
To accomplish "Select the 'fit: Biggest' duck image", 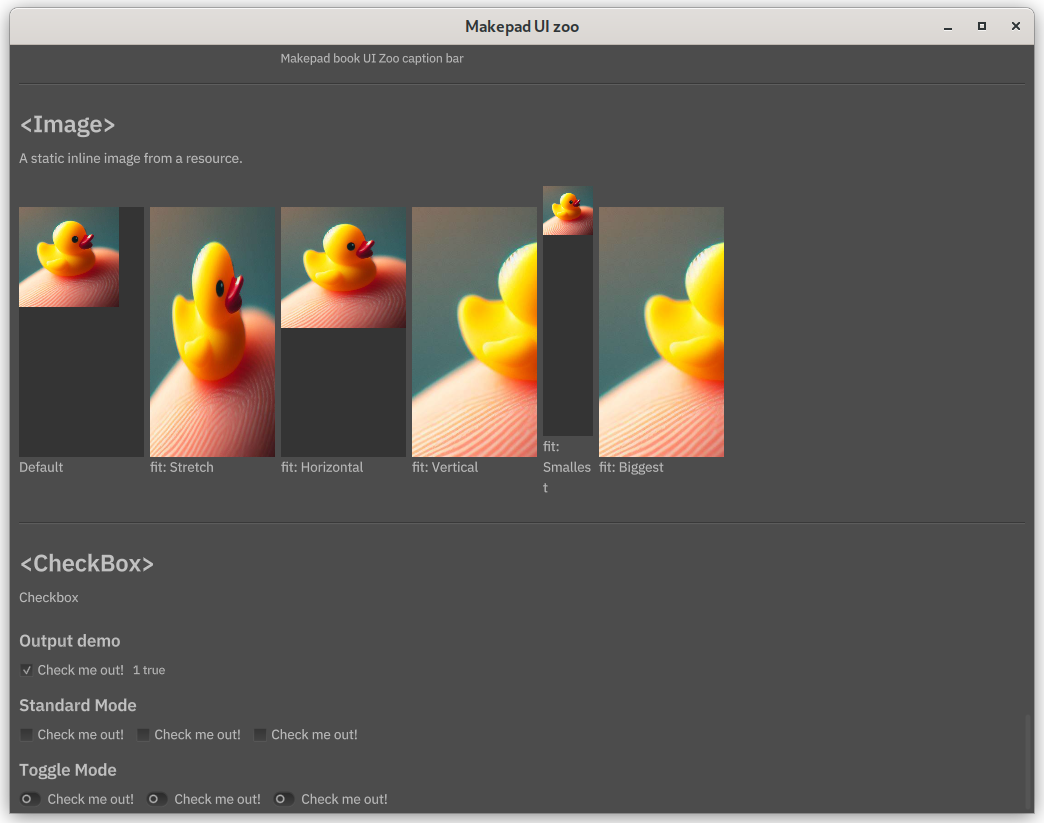I will tap(661, 332).
